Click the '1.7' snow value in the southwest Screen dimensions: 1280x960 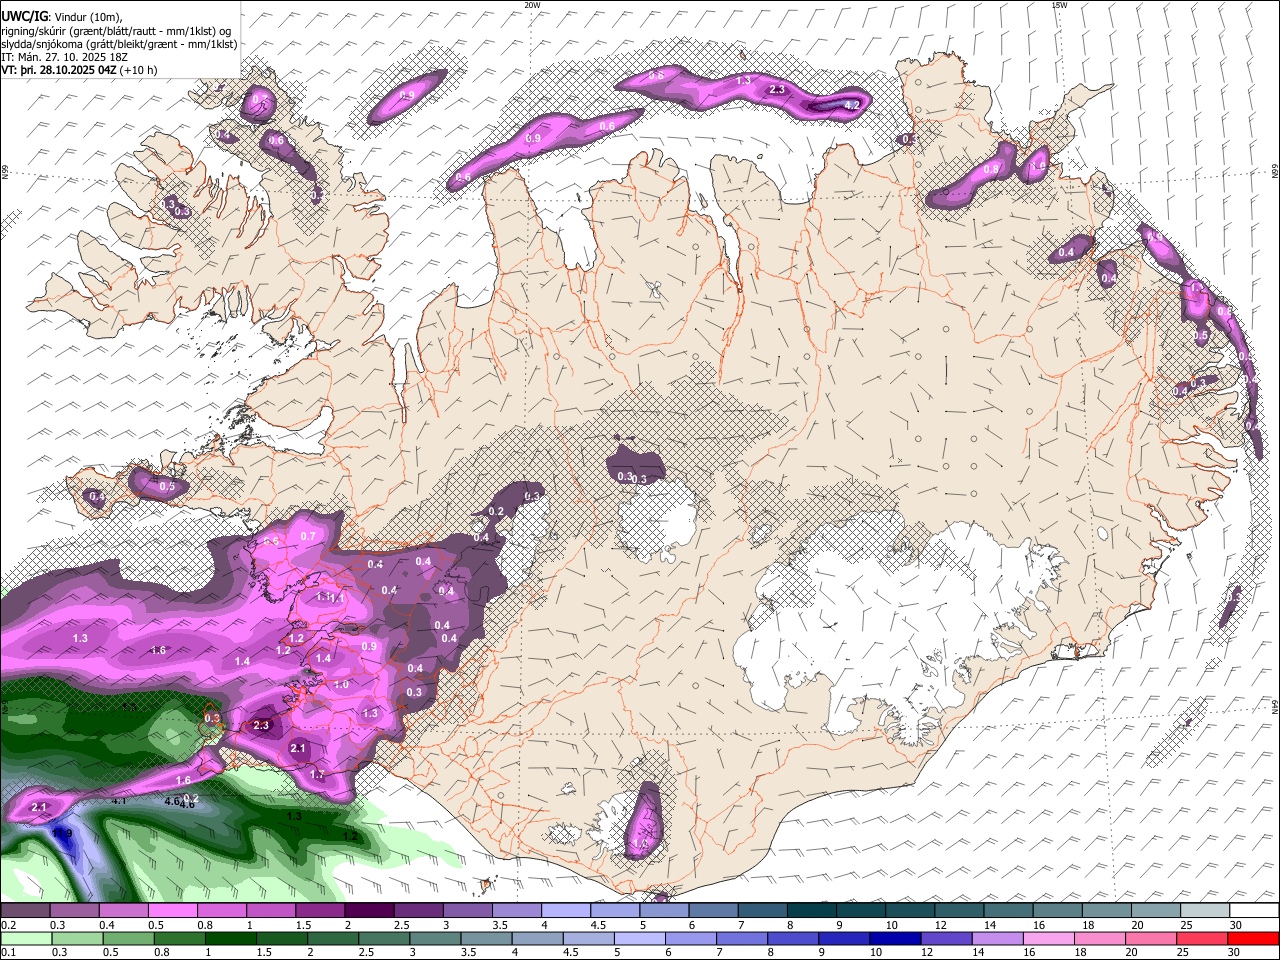317,775
